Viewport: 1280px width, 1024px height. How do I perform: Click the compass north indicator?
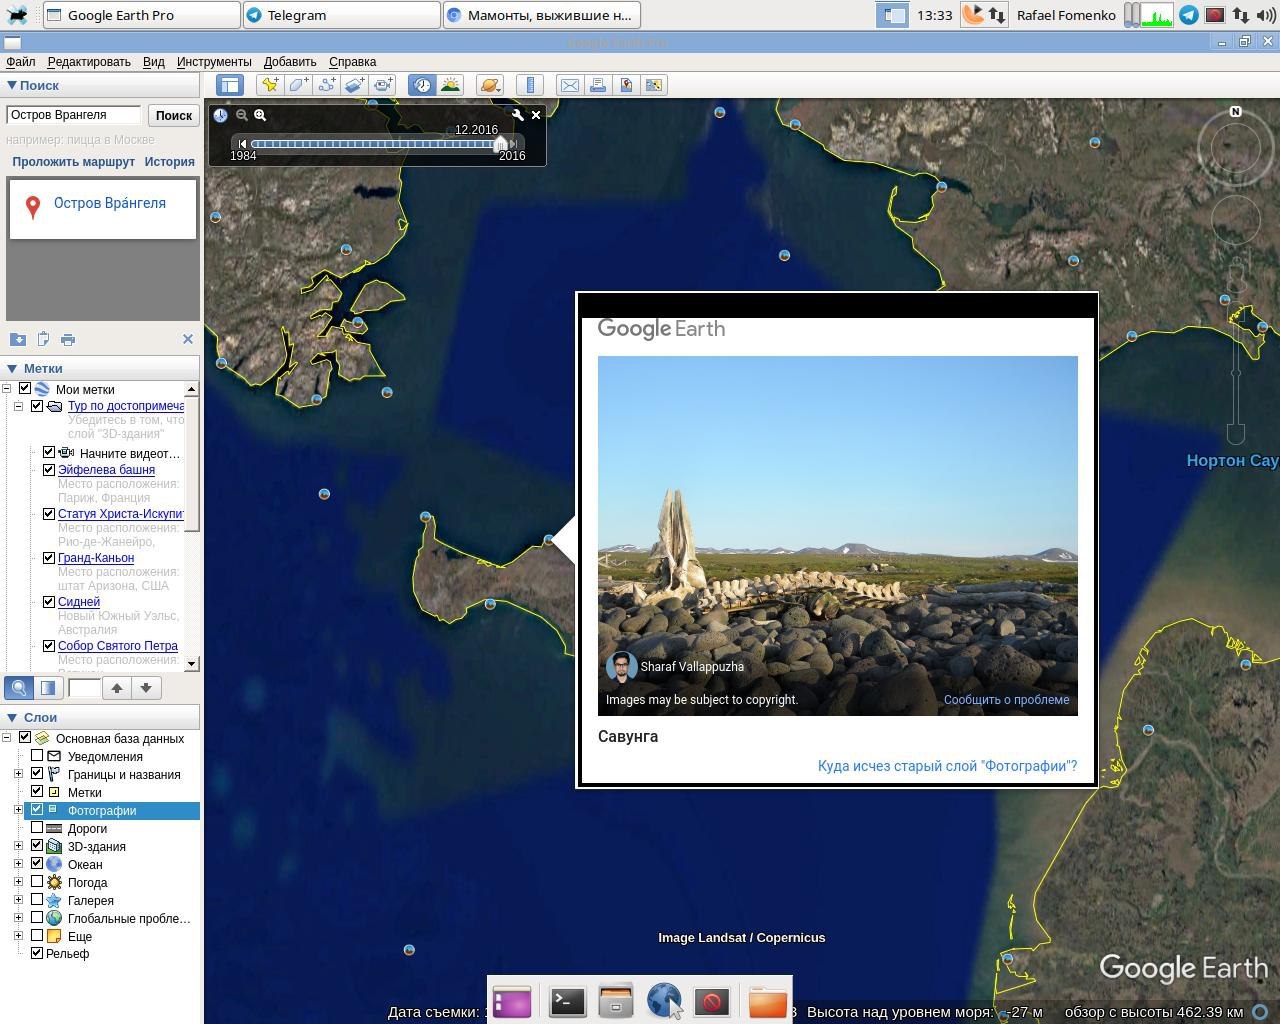(1235, 111)
